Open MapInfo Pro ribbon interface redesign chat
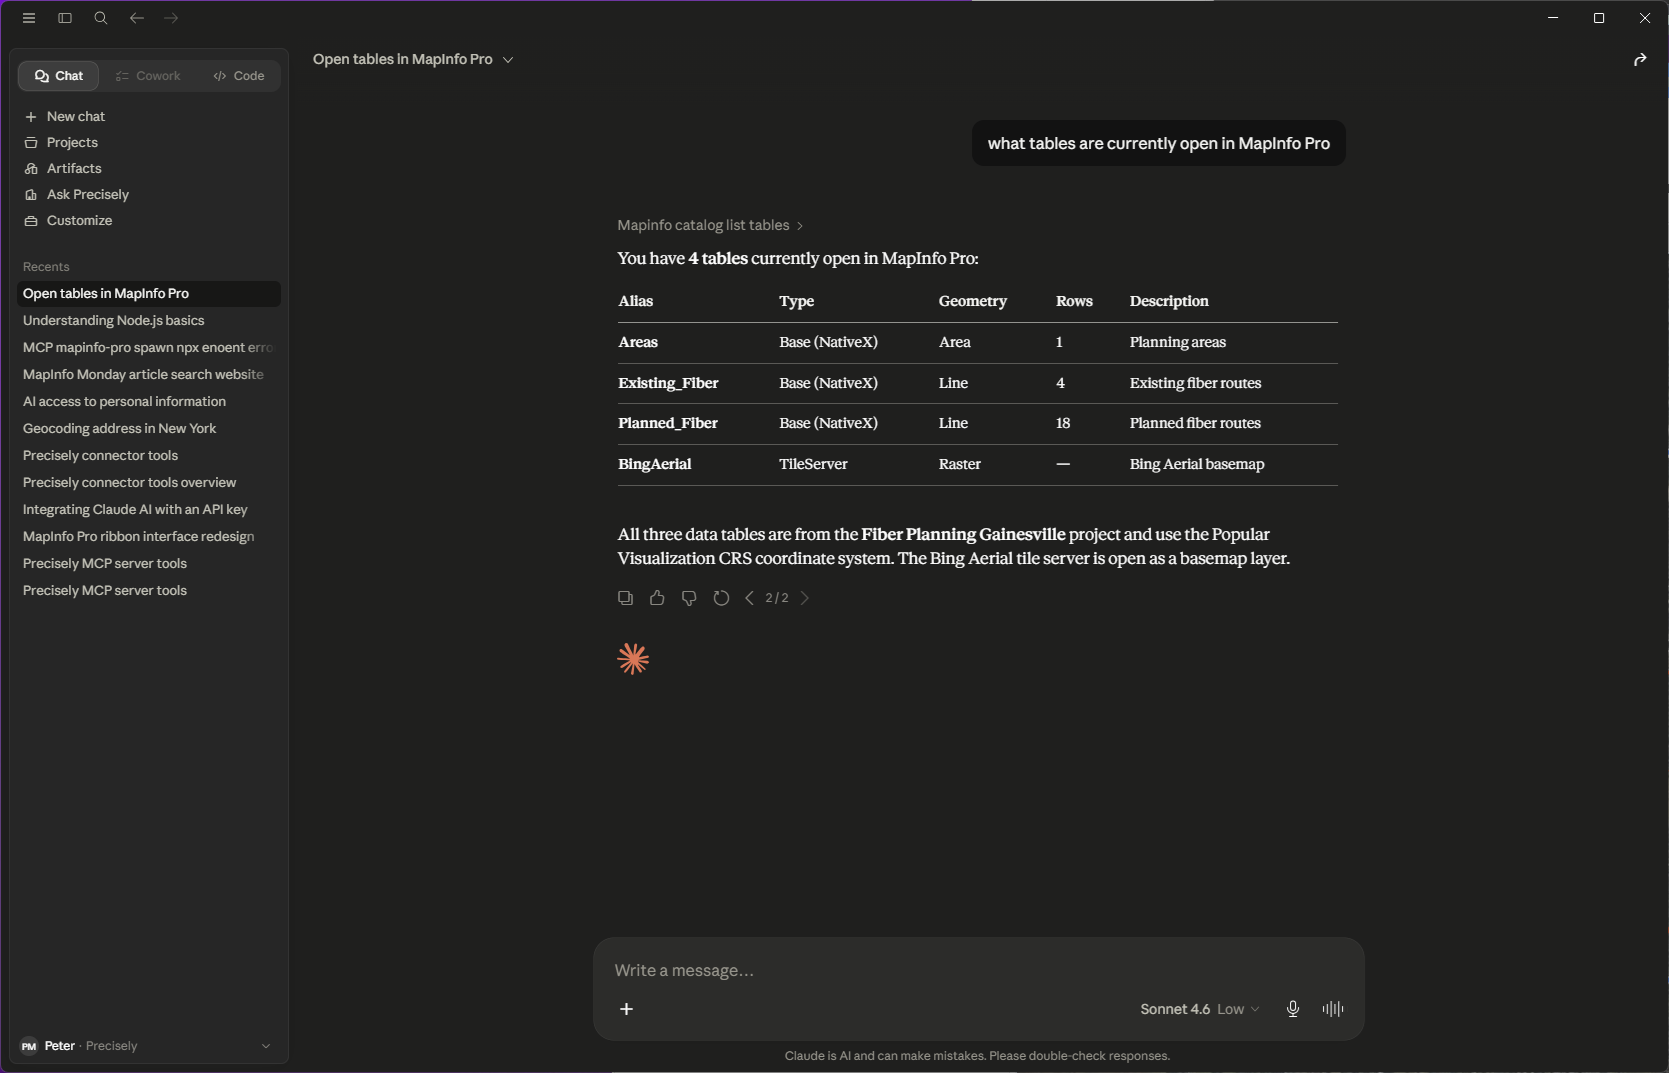This screenshot has width=1669, height=1073. tap(149, 537)
